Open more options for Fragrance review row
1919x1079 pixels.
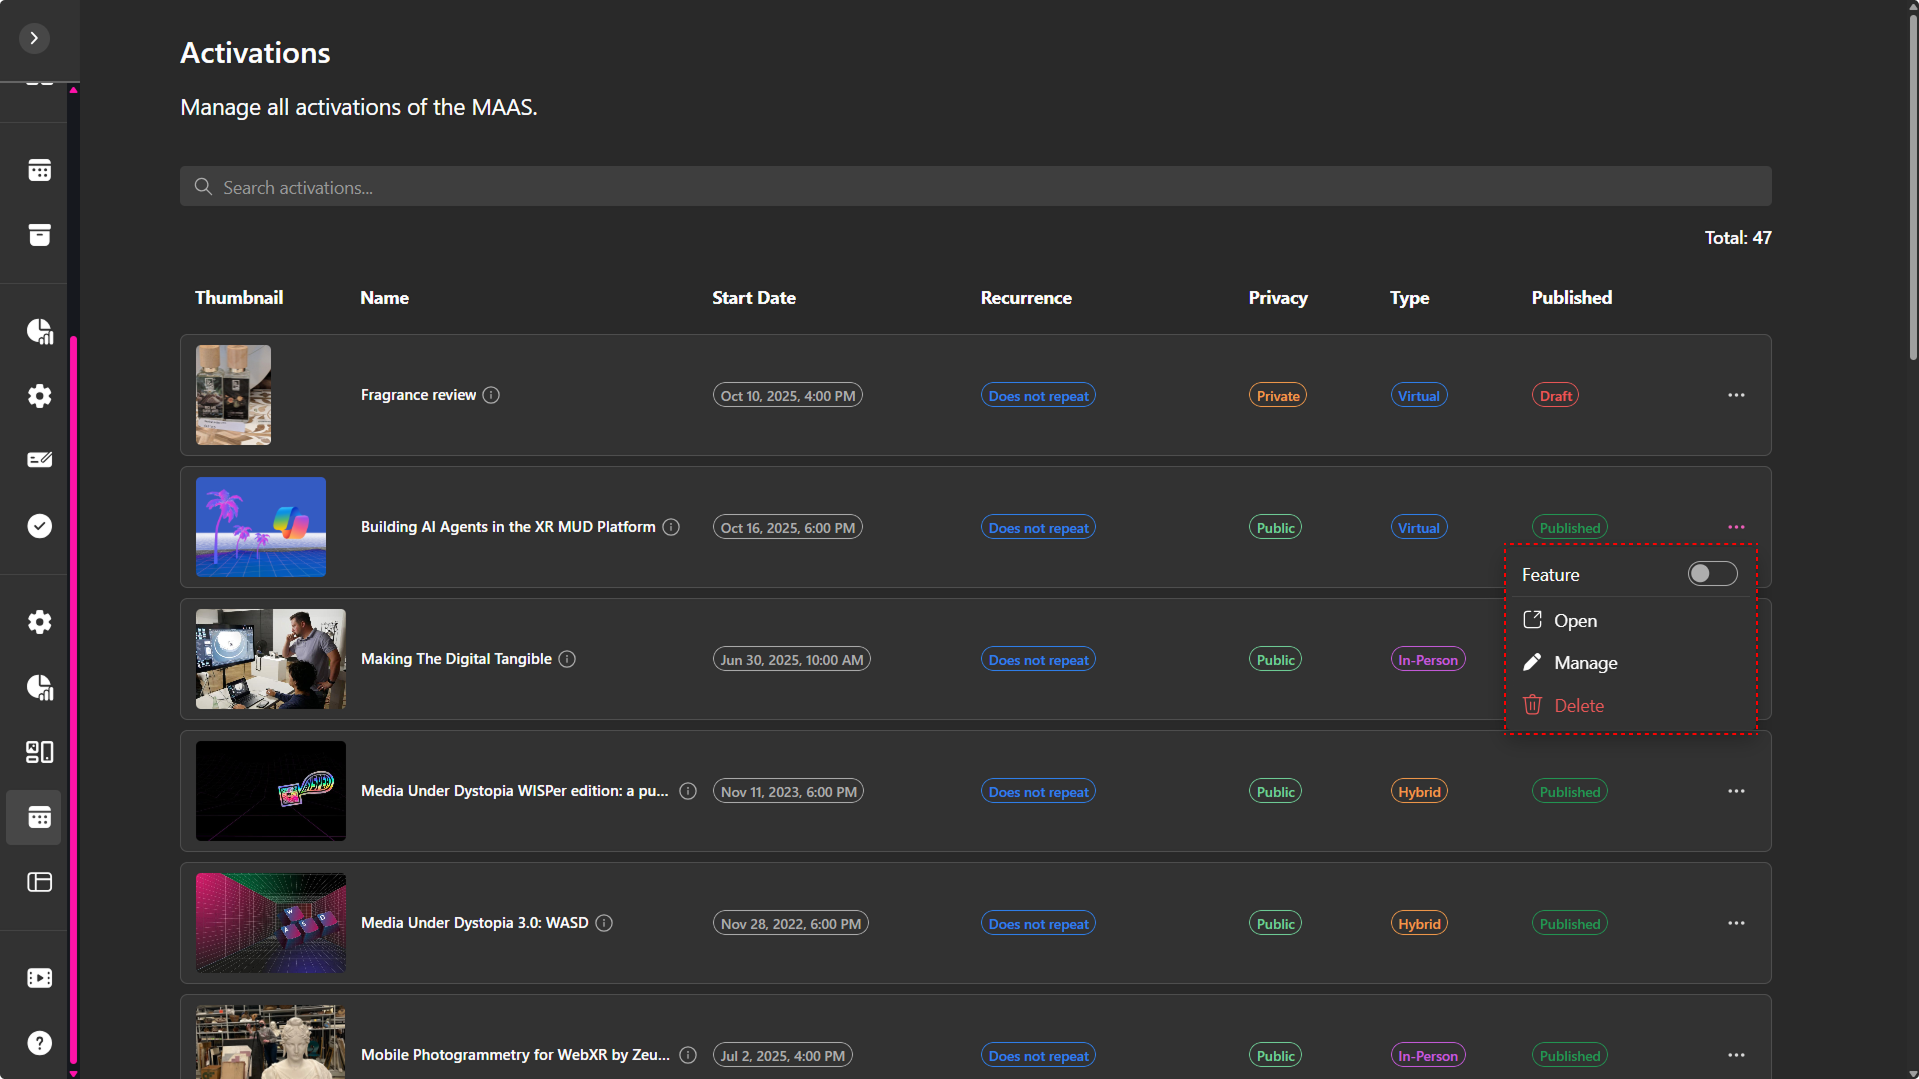click(1735, 395)
